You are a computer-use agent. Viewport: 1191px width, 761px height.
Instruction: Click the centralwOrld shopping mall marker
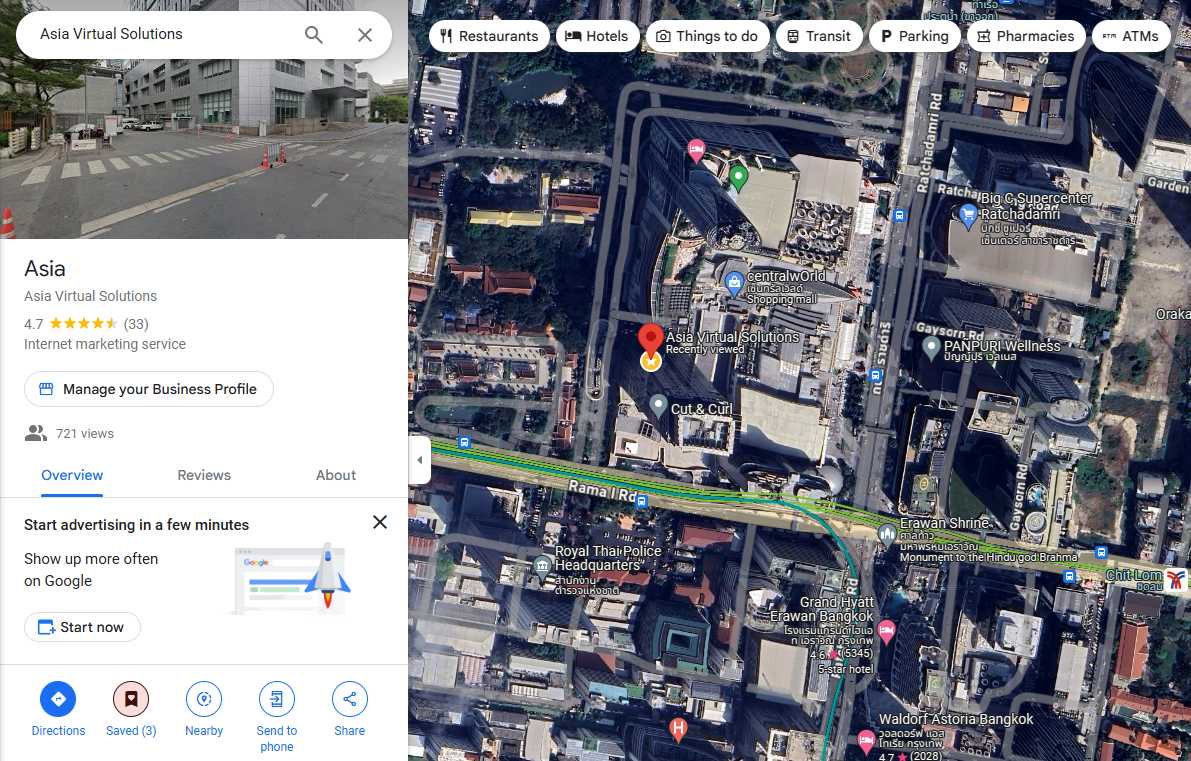735,284
